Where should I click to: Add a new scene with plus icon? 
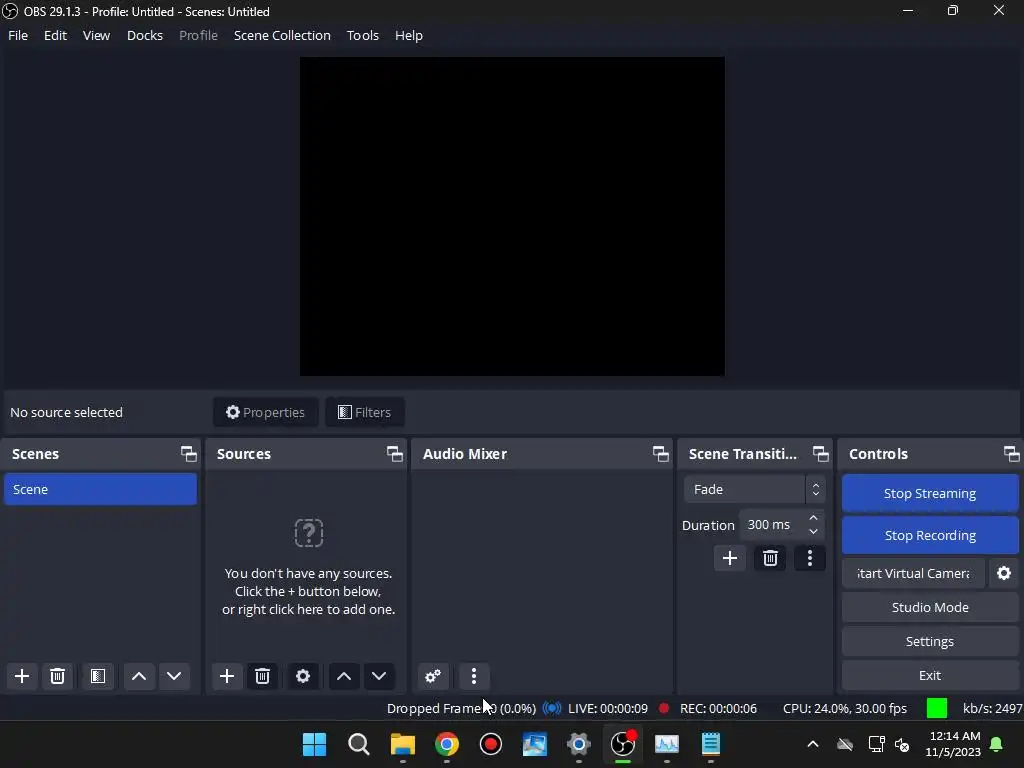pos(22,676)
